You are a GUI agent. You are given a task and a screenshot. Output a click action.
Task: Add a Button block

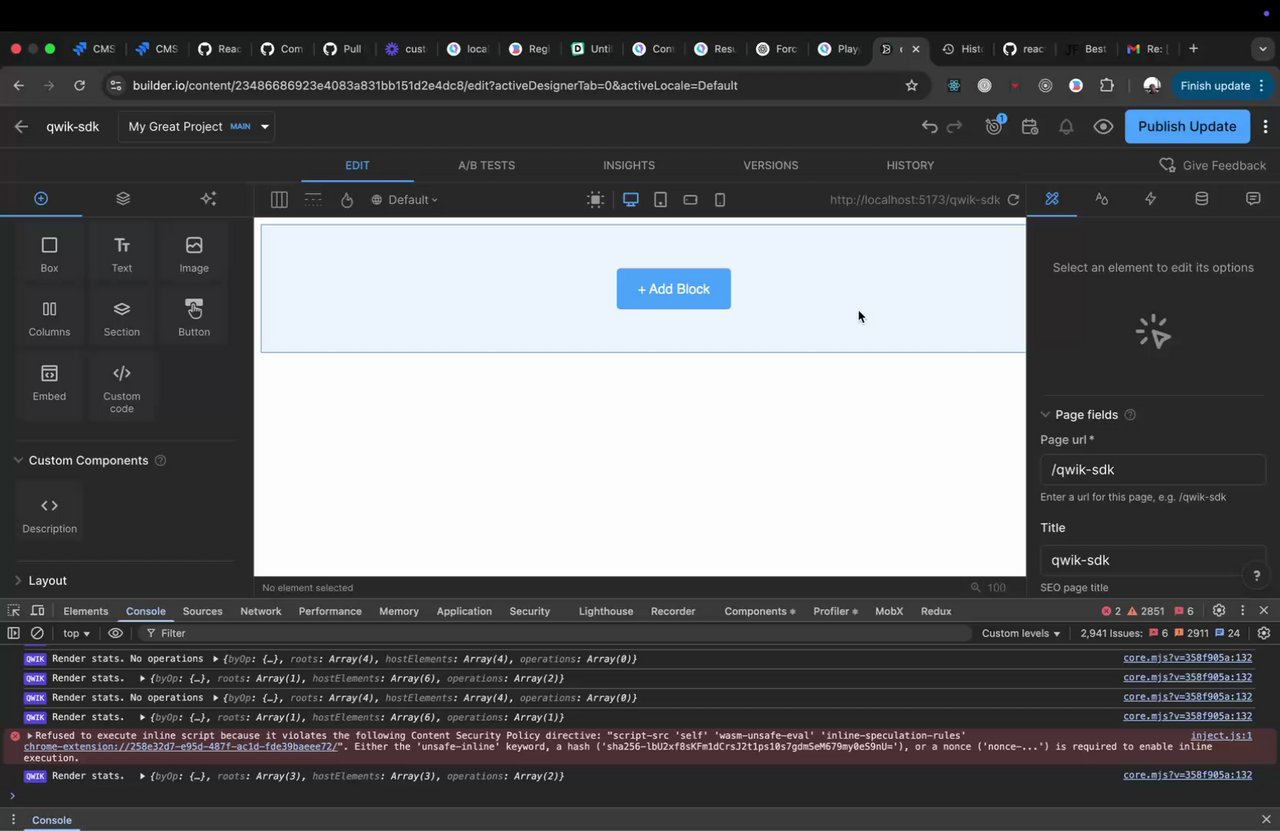point(194,318)
